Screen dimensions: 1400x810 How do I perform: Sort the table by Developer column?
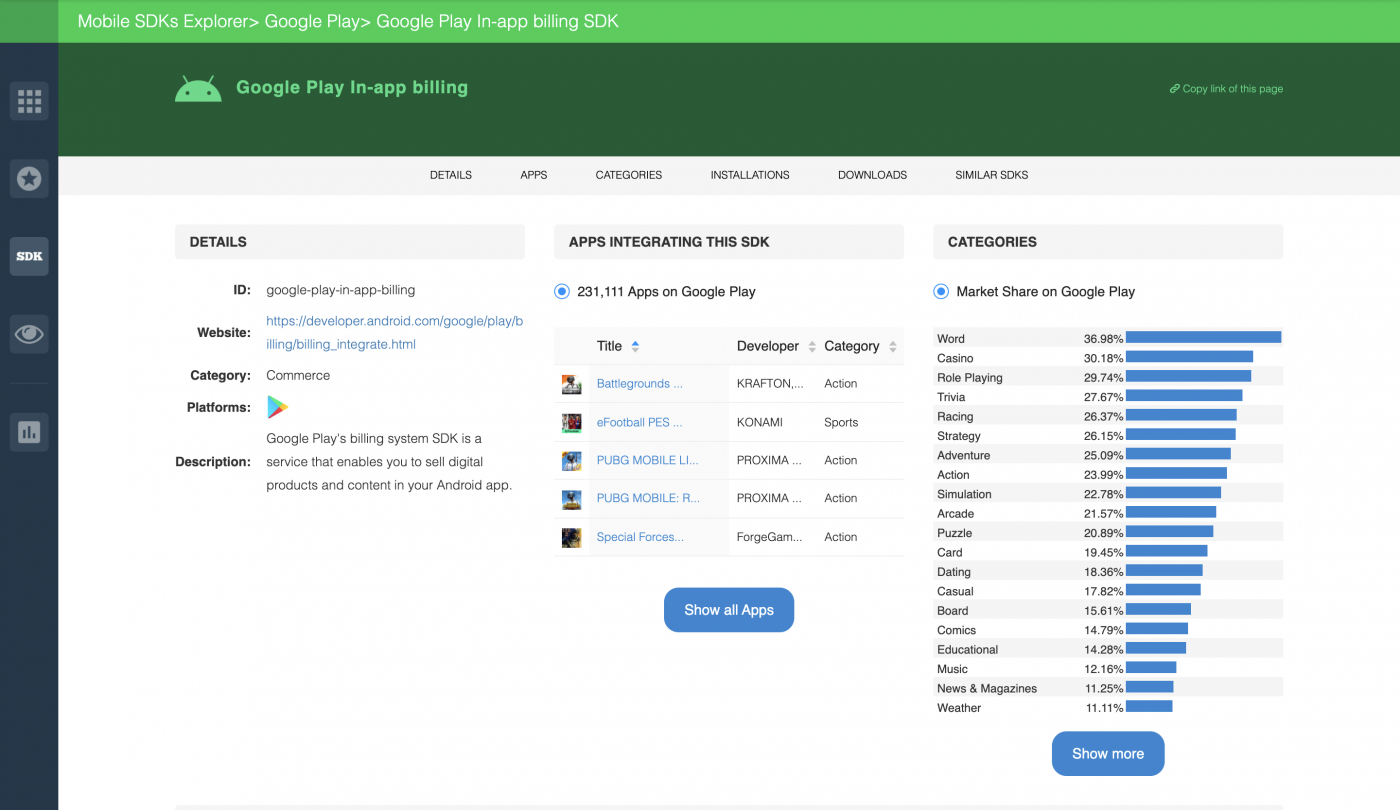812,346
